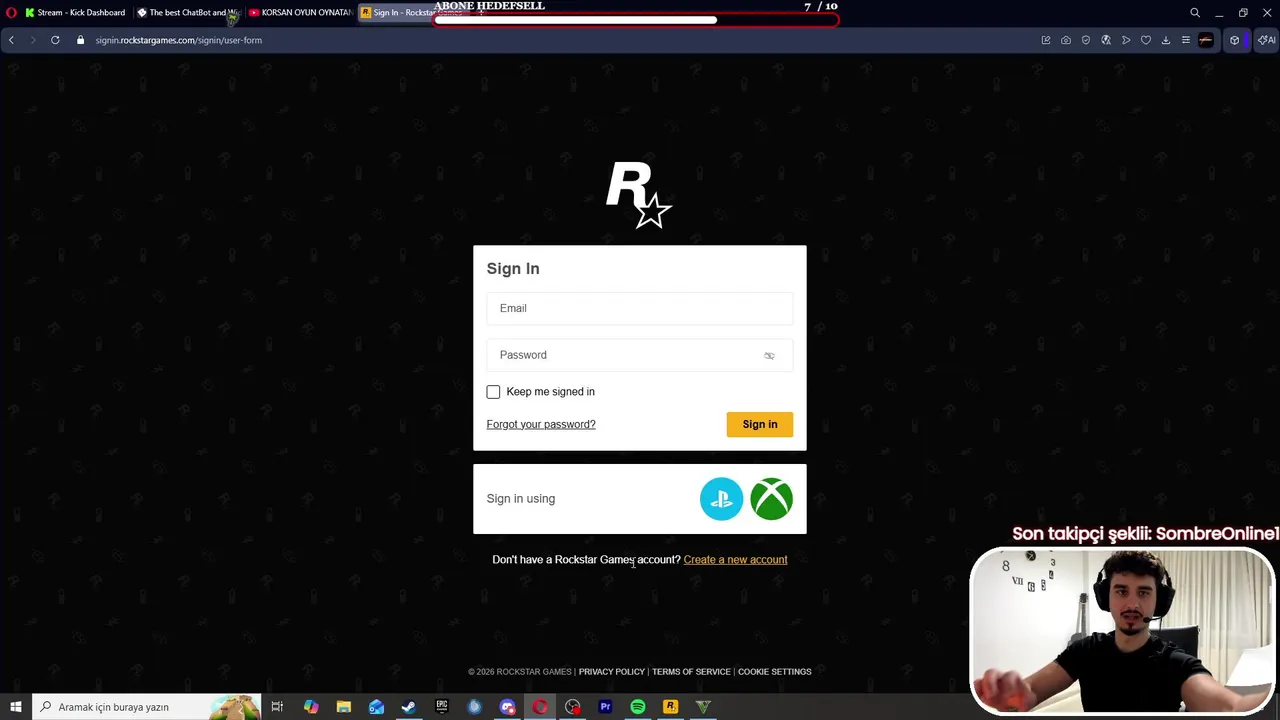The height and width of the screenshot is (720, 1280).
Task: Open the Windows Start menu
Action: 15,707
